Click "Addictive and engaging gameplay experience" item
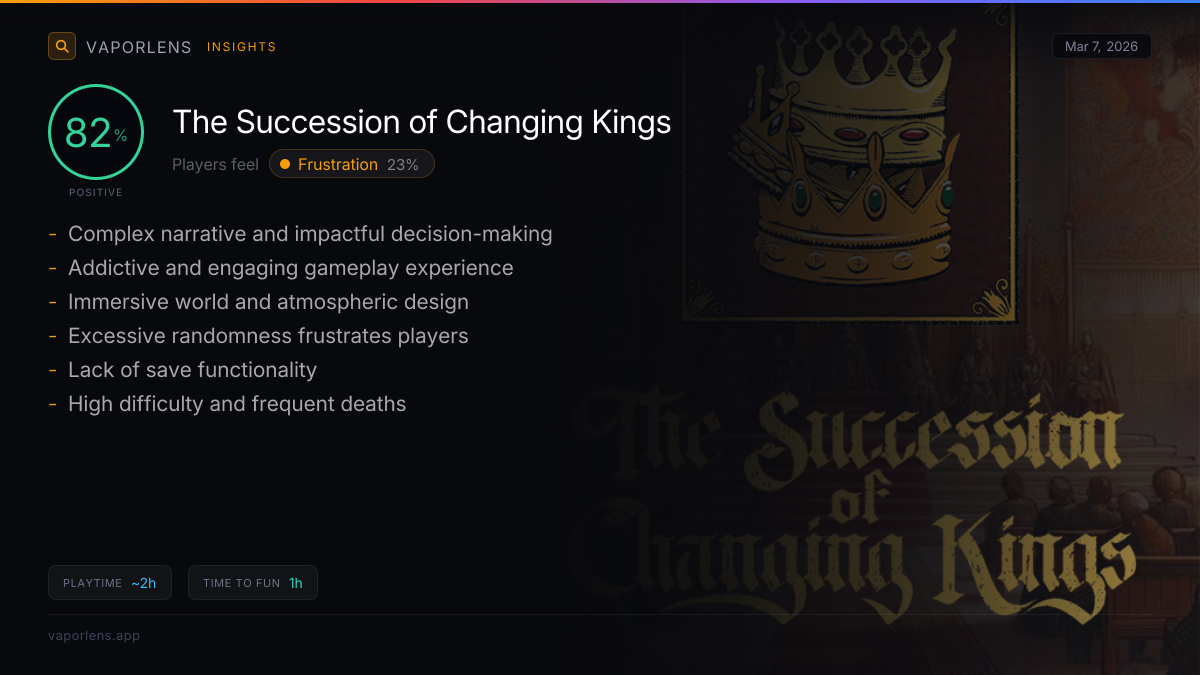This screenshot has width=1200, height=675. [x=290, y=268]
